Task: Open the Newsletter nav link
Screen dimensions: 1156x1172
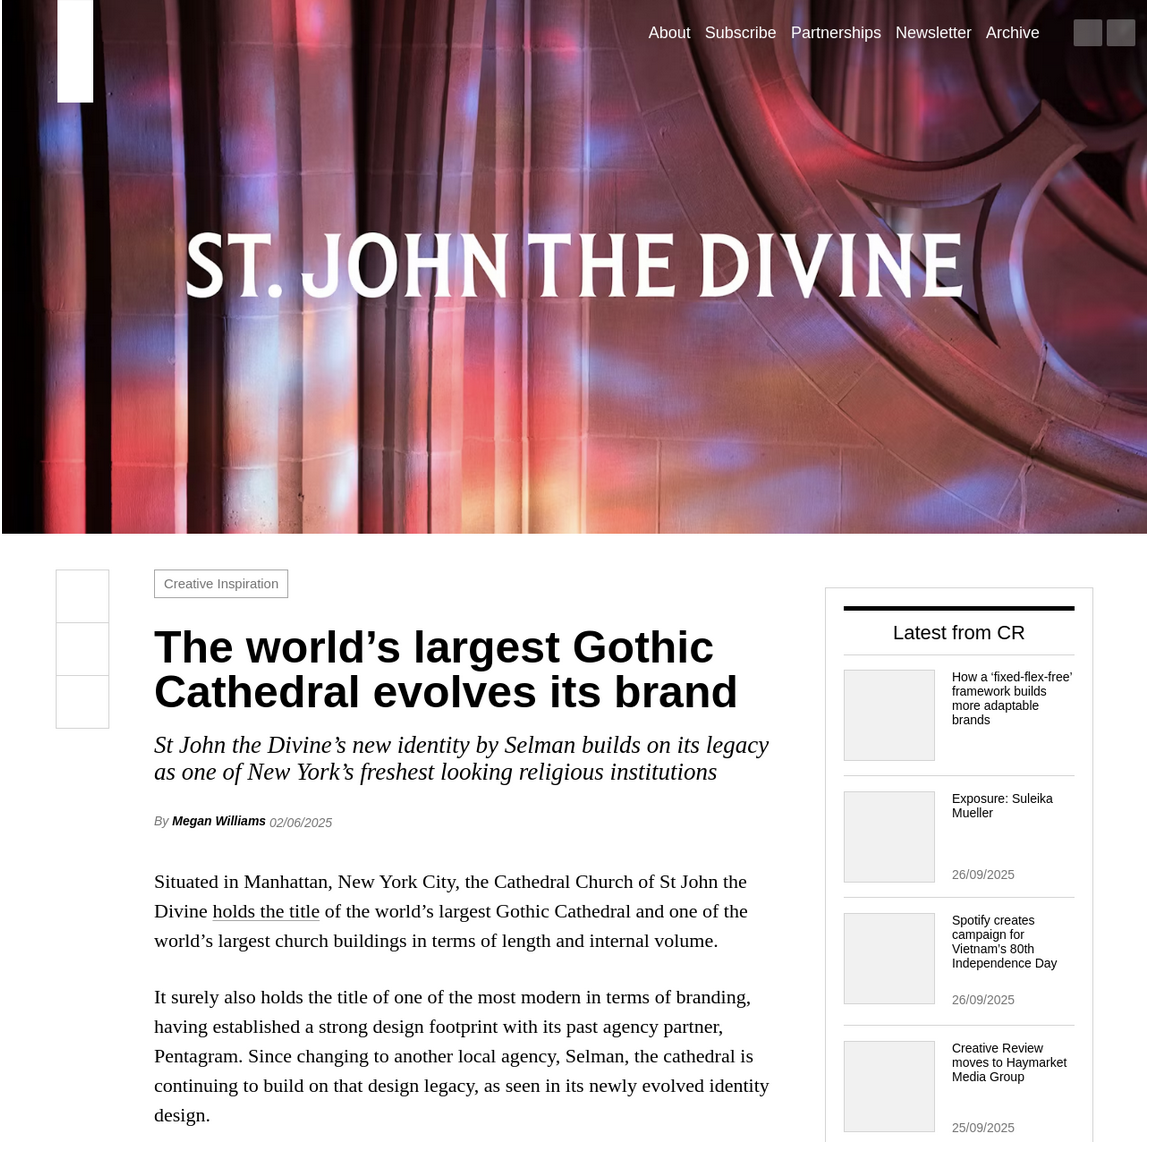Action: (x=933, y=33)
